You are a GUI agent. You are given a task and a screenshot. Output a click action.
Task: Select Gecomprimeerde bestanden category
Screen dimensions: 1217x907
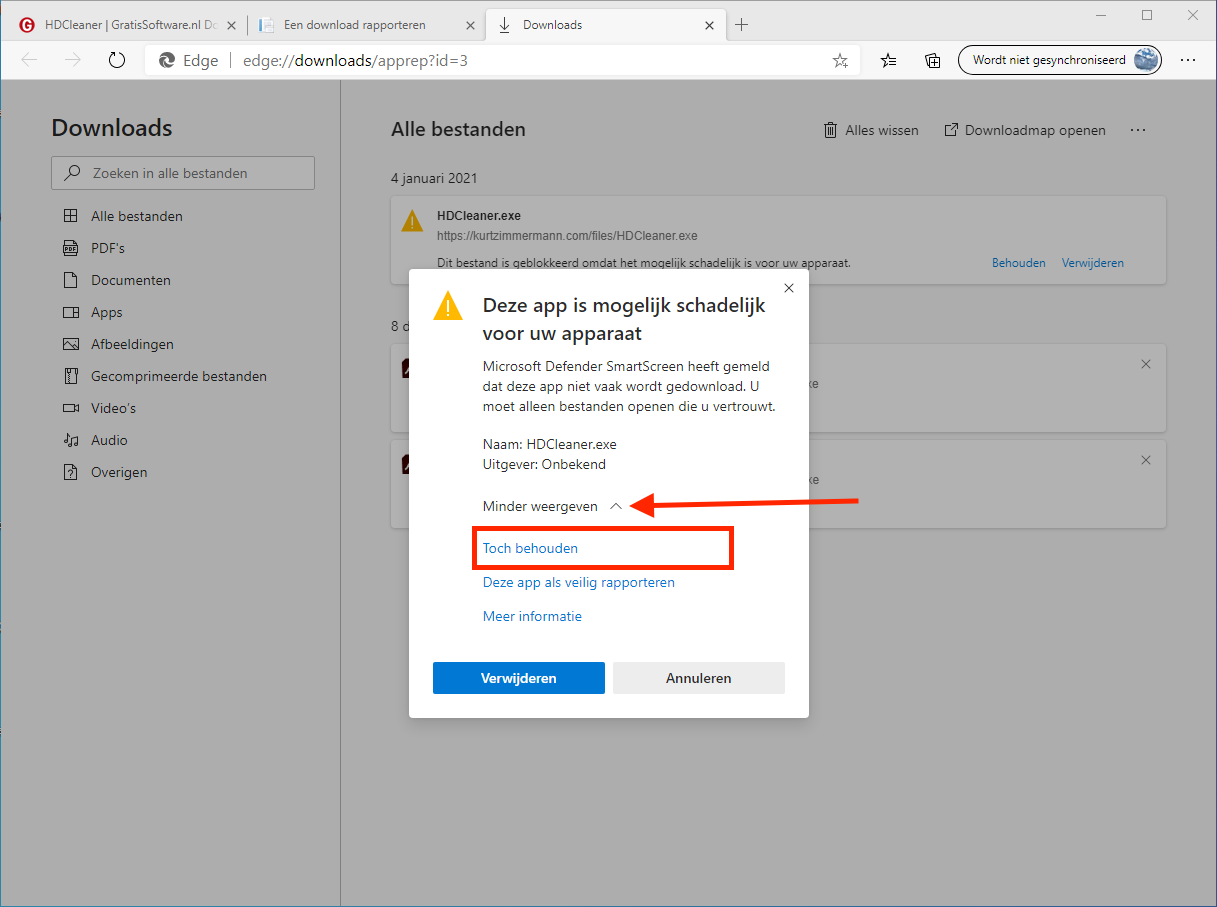(178, 376)
